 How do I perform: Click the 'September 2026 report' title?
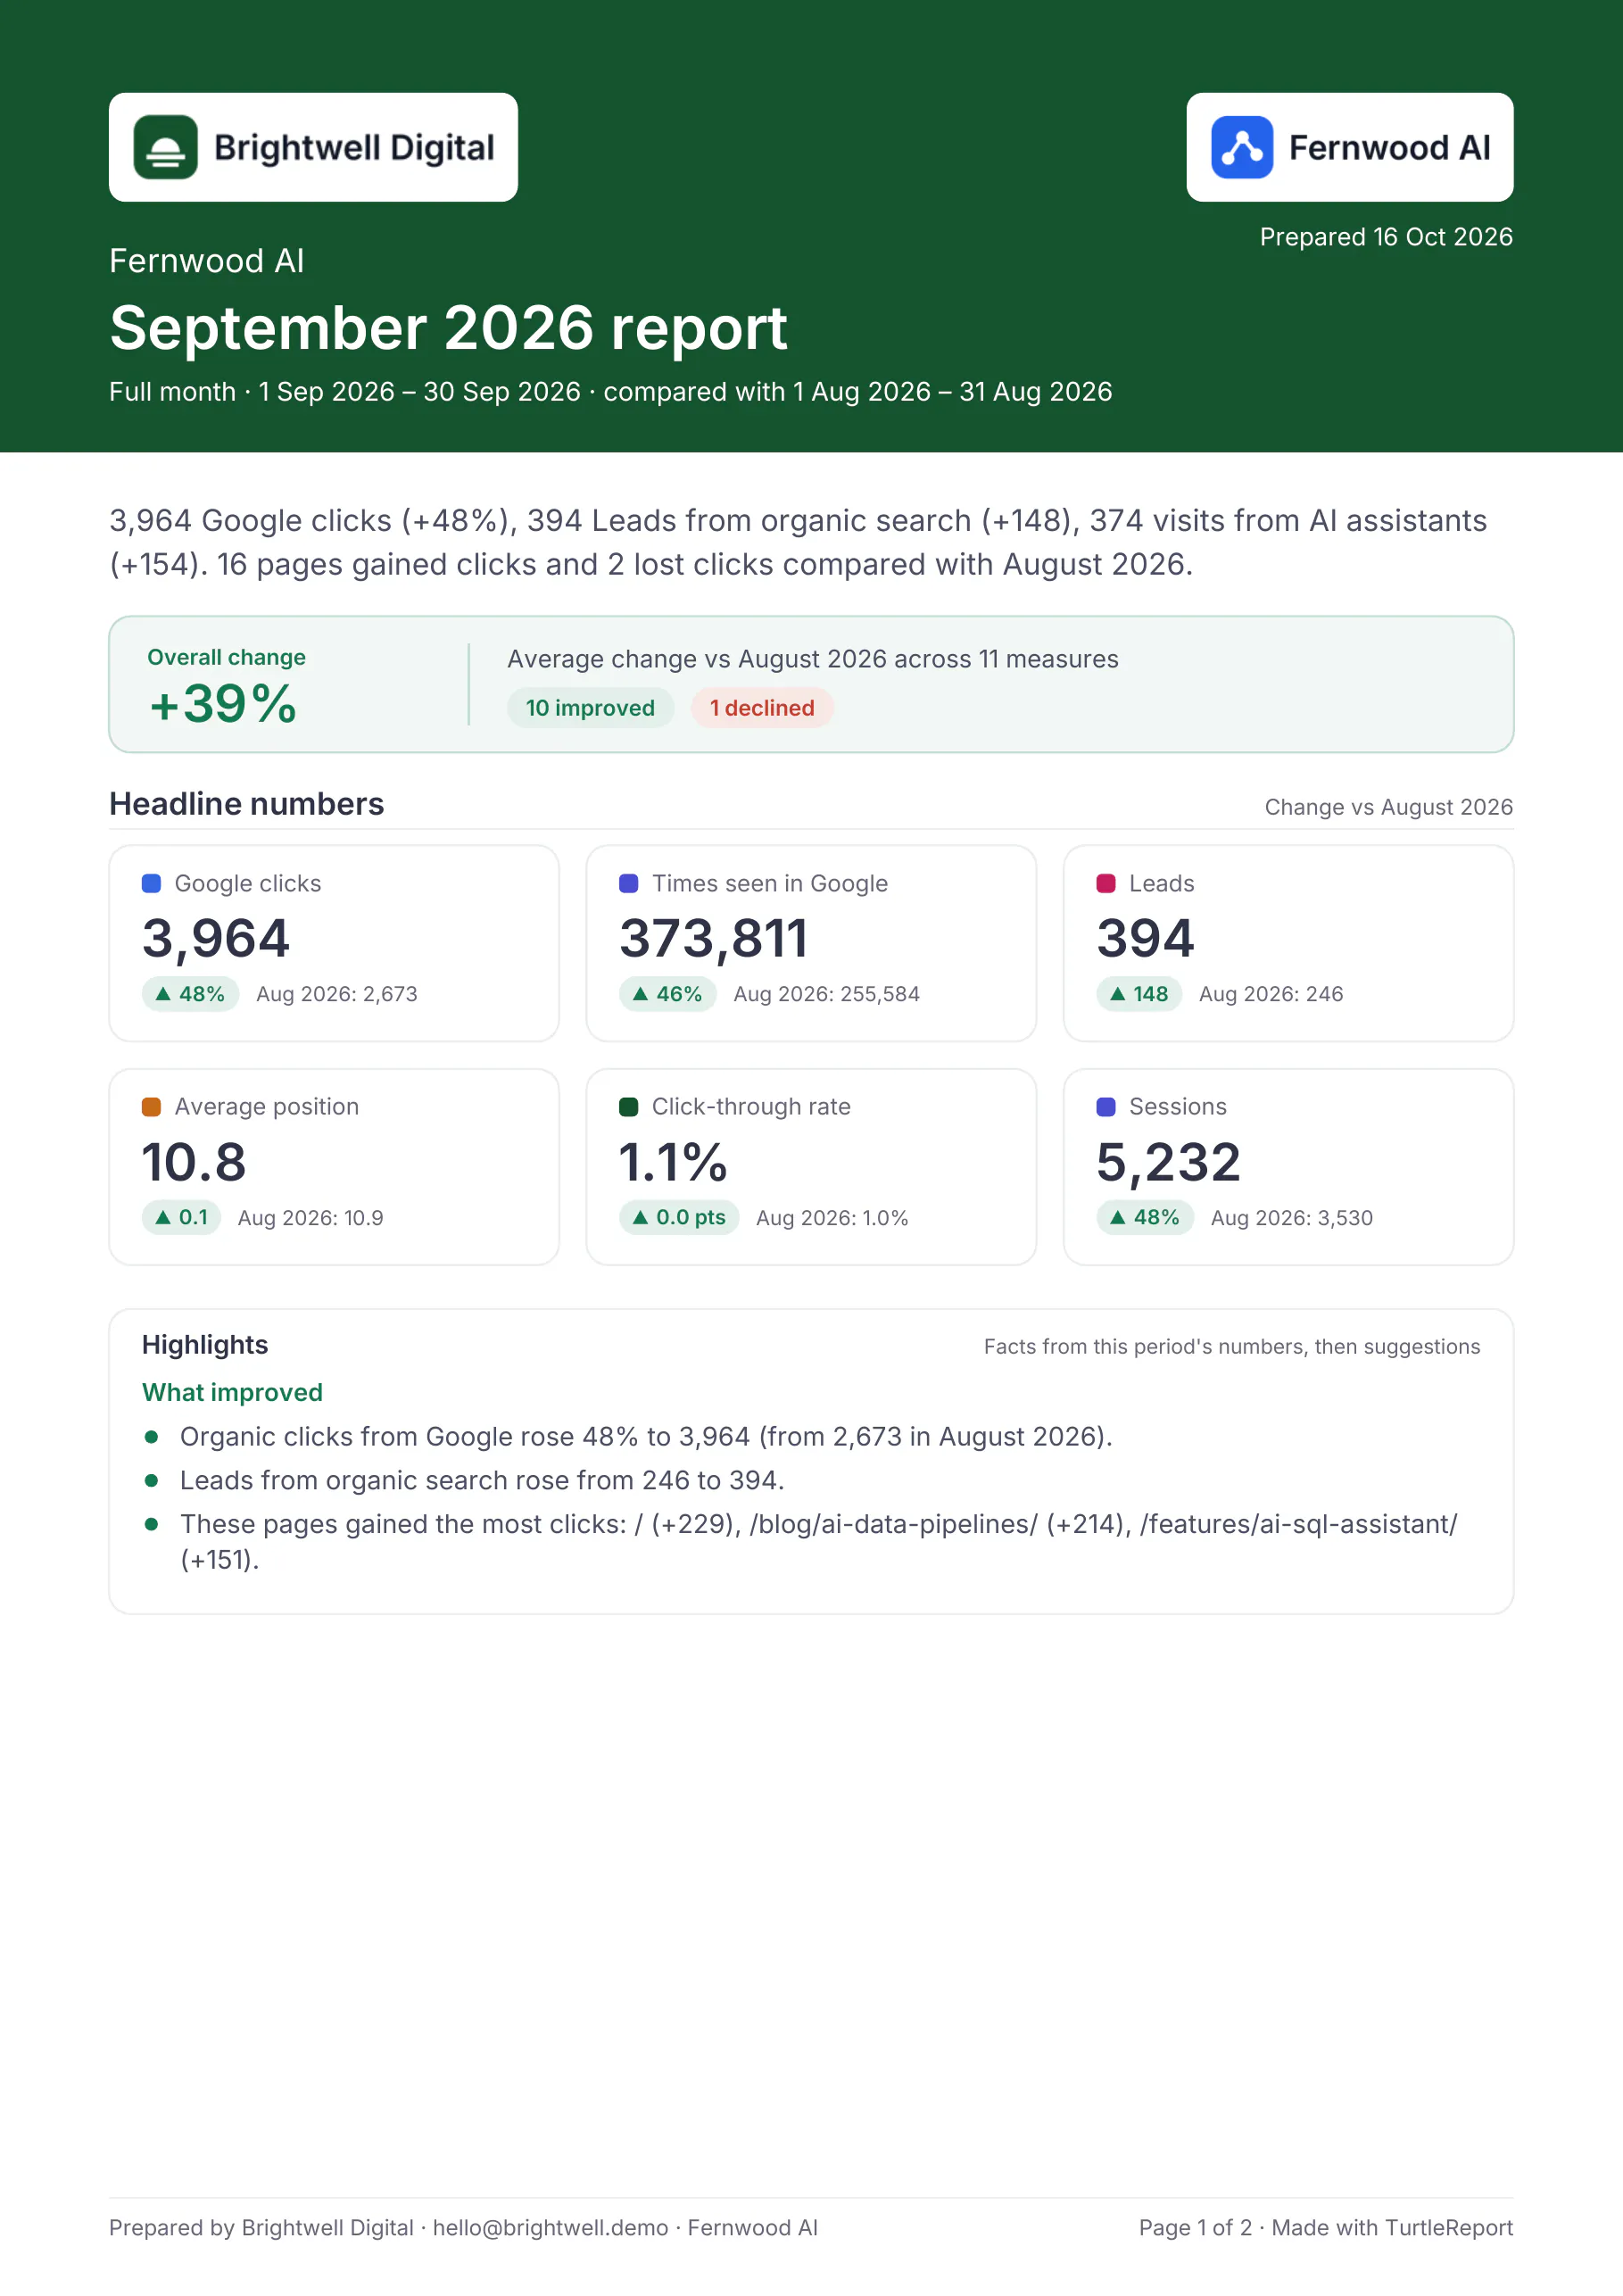(448, 328)
